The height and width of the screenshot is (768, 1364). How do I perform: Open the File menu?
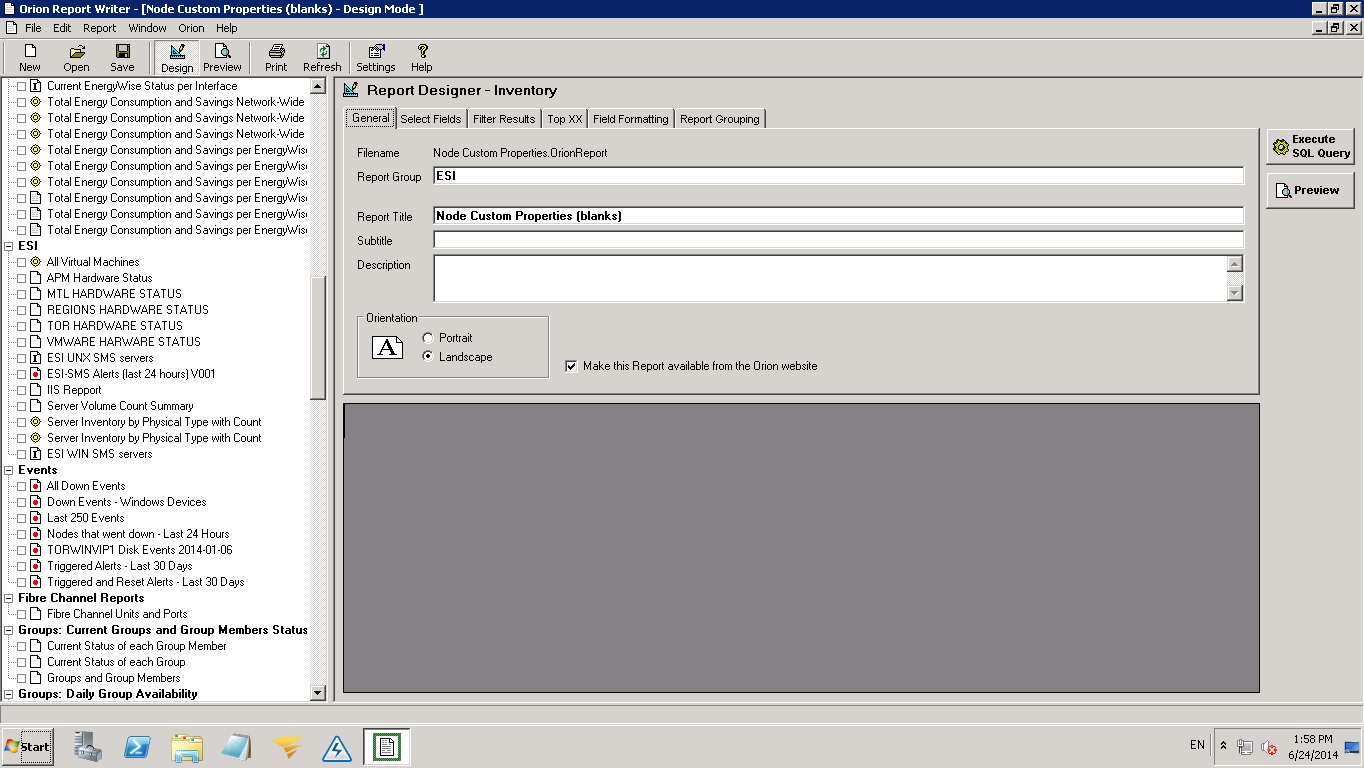(33, 28)
